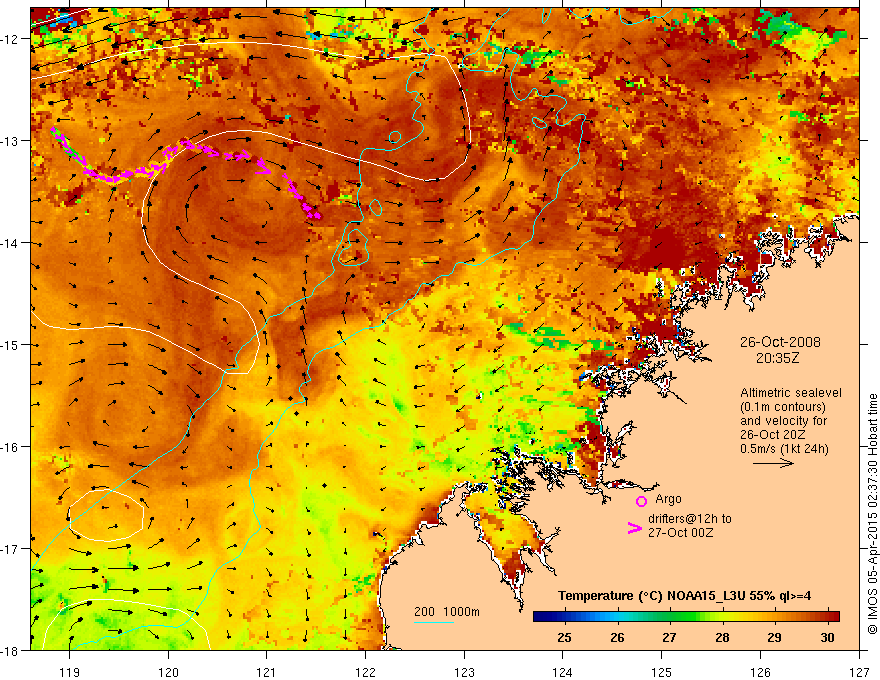Click the longitude label 122
The image size is (880, 680).
(365, 672)
